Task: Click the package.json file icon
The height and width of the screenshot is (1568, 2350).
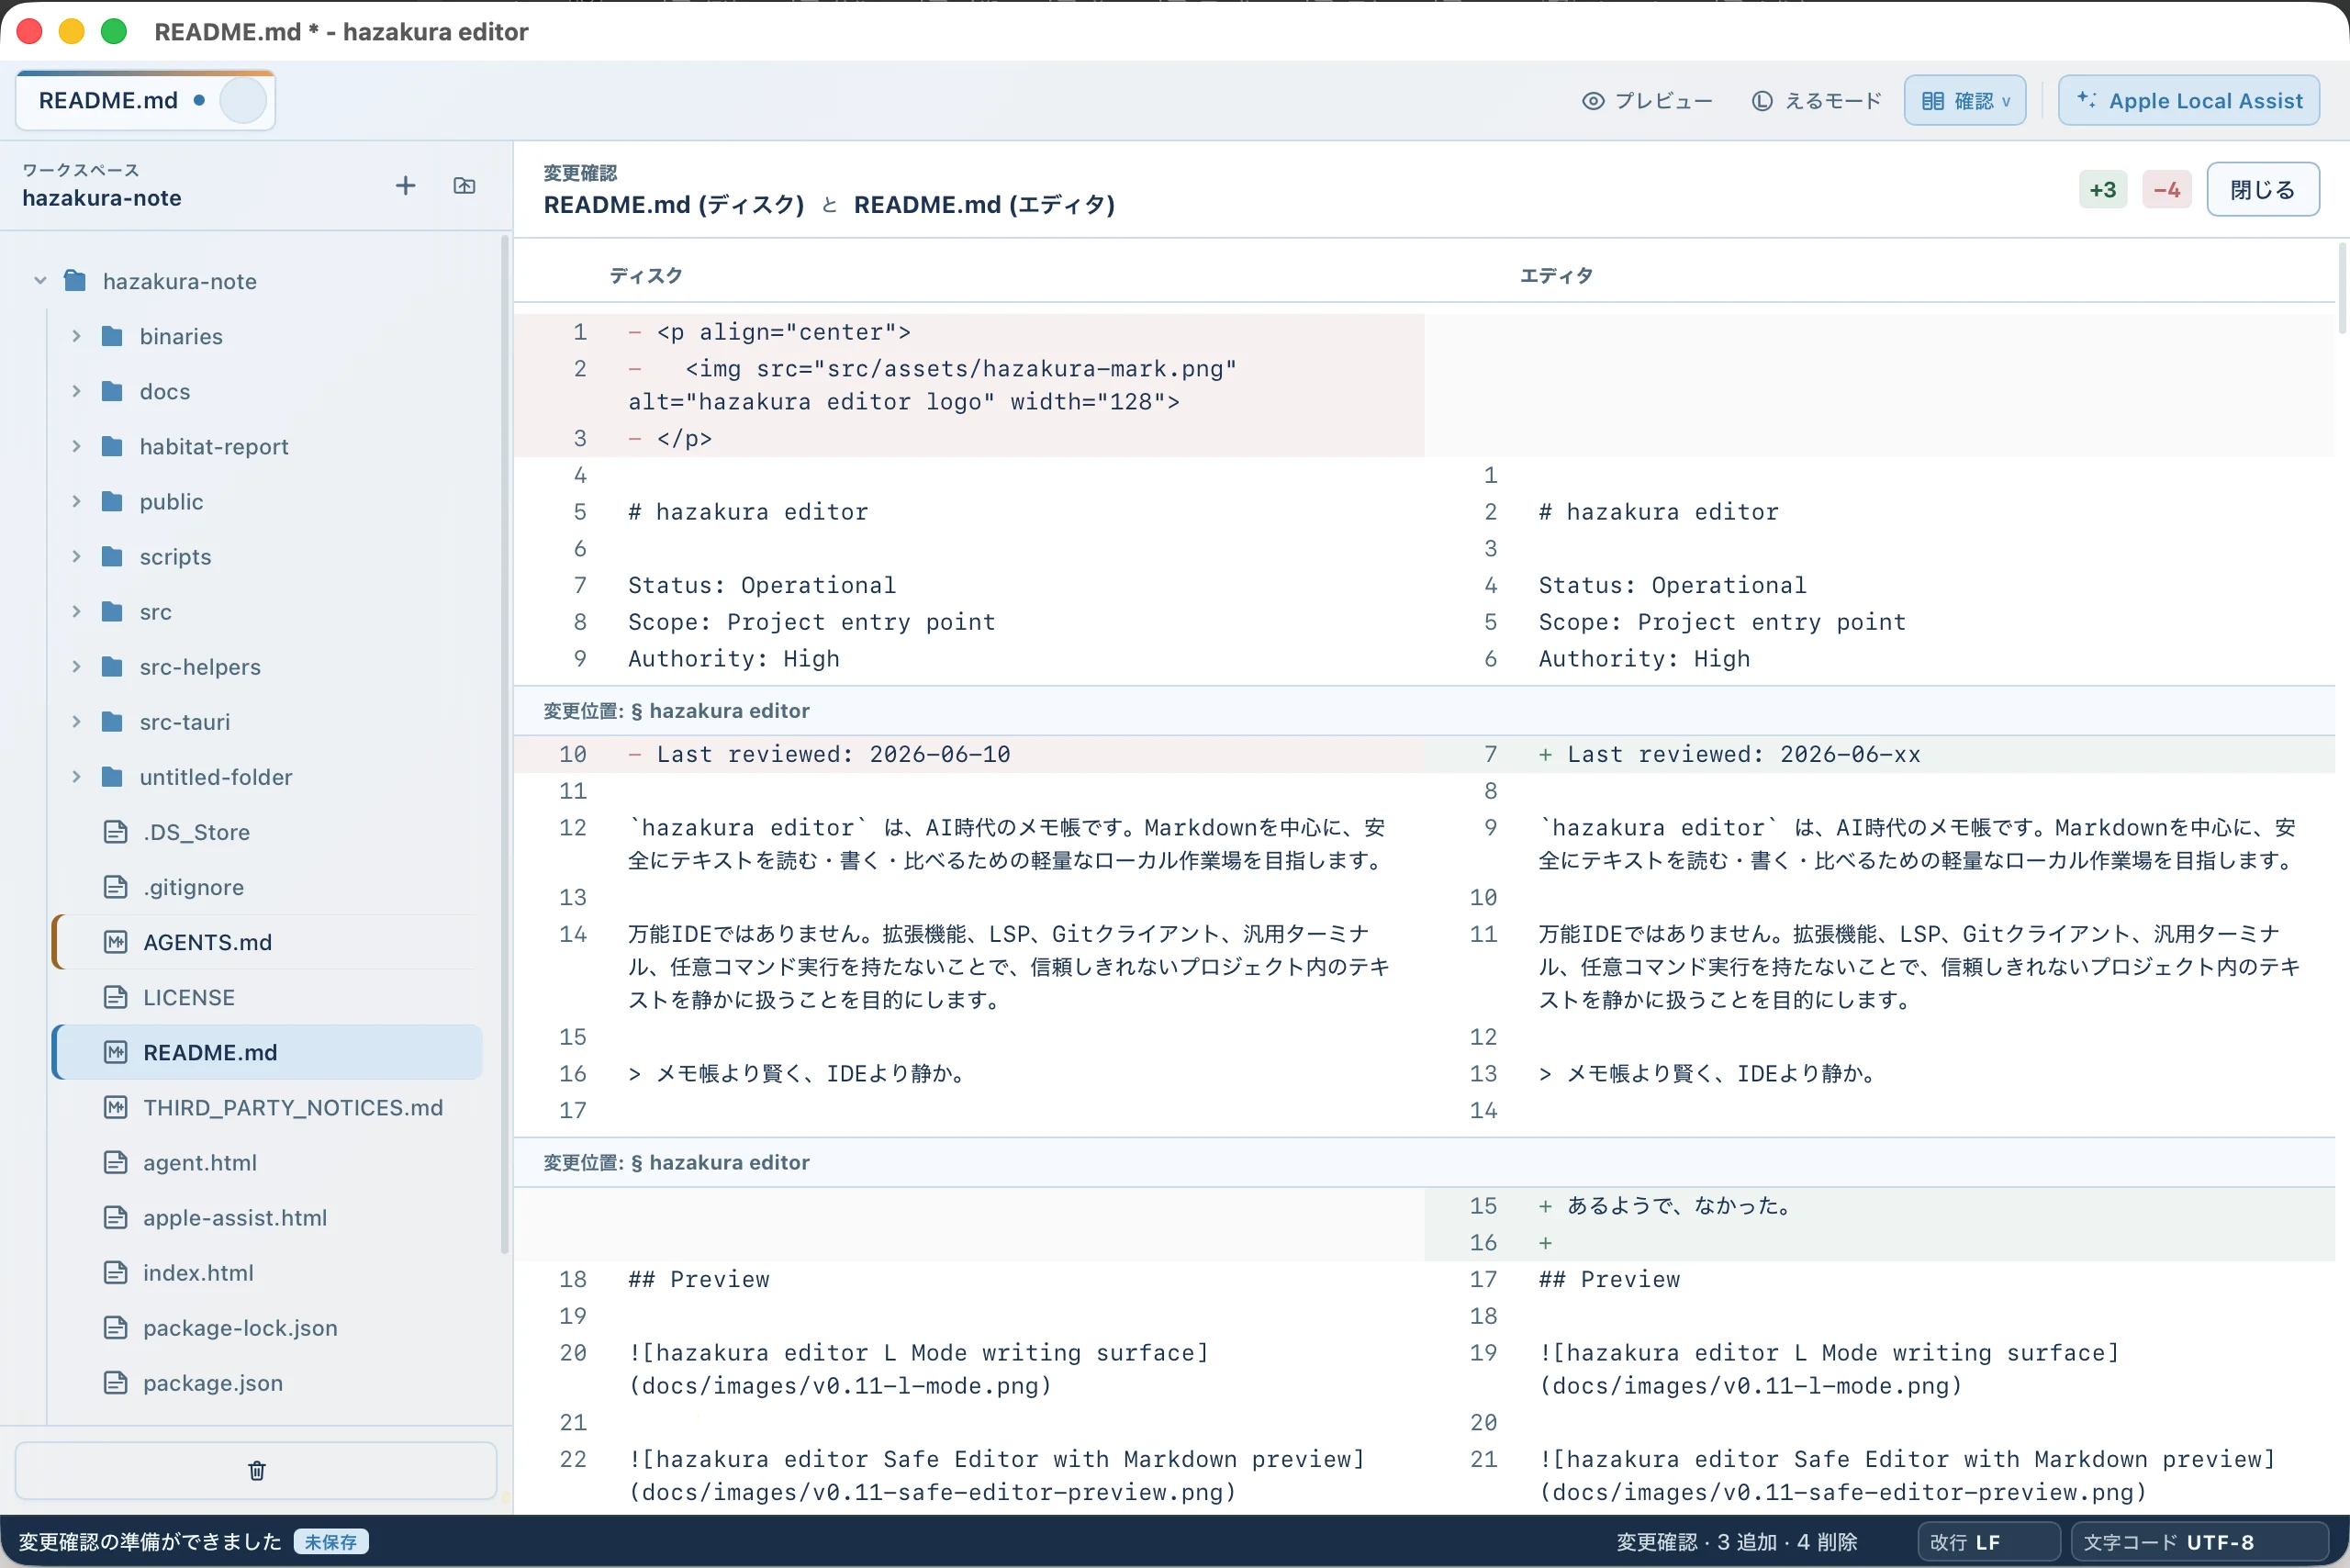Action: [x=116, y=1382]
